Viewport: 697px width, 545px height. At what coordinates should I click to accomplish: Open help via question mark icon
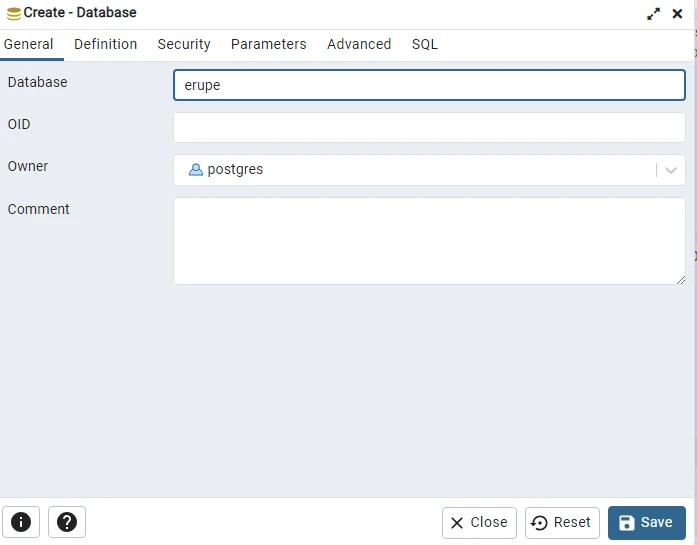coord(67,522)
